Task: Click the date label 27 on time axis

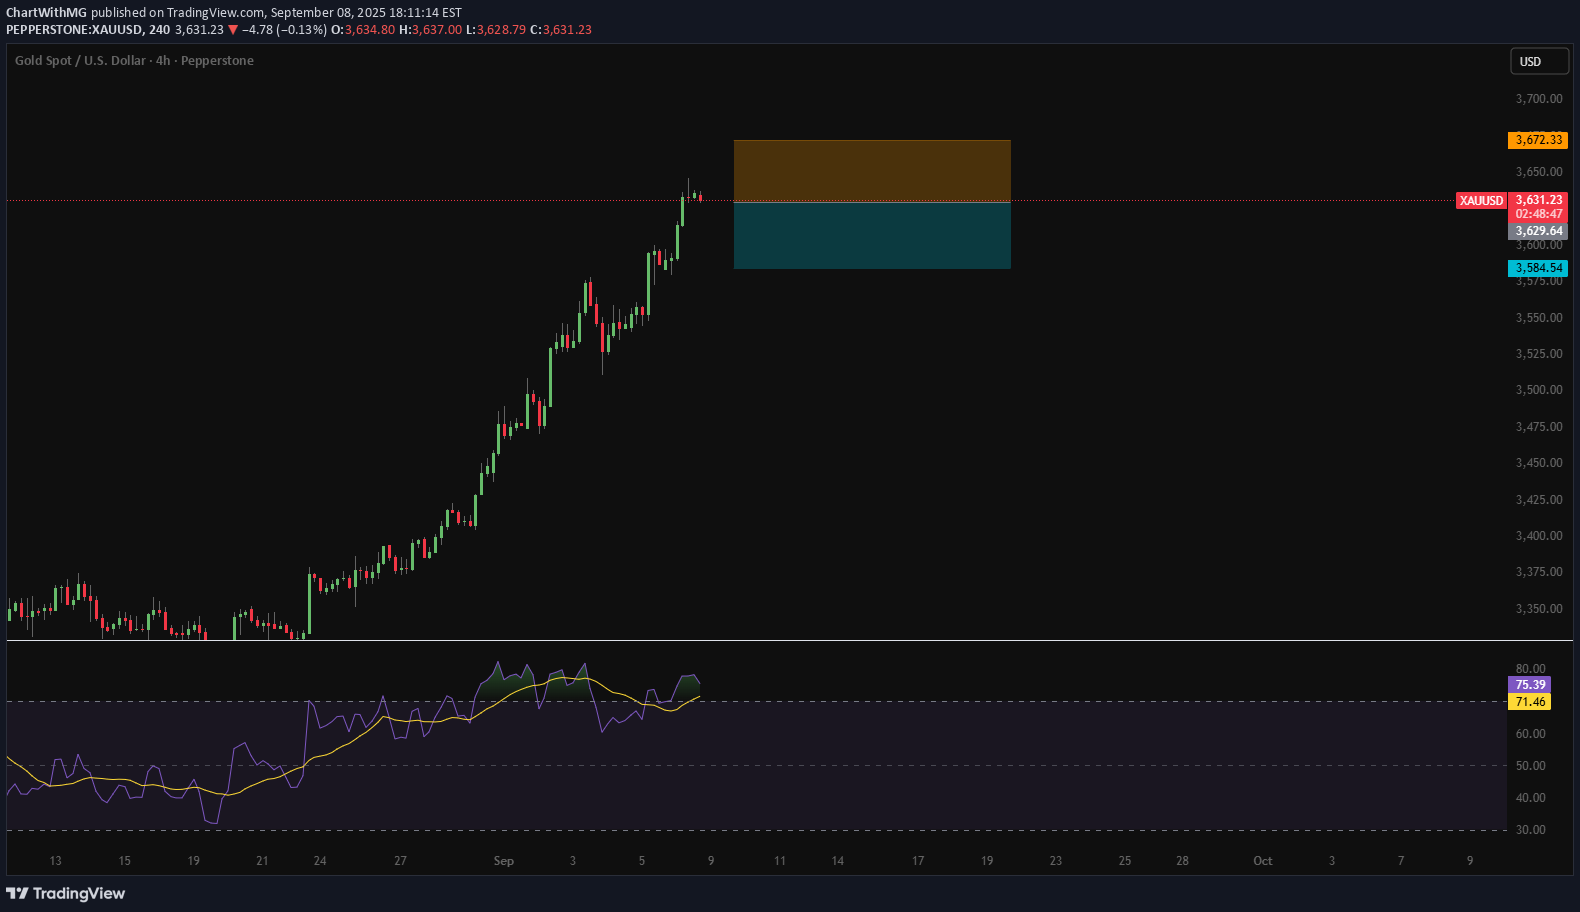Action: [400, 861]
